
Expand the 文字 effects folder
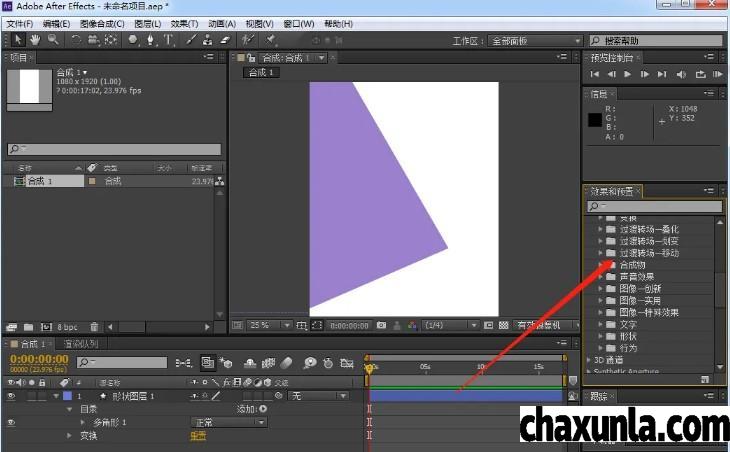click(601, 324)
